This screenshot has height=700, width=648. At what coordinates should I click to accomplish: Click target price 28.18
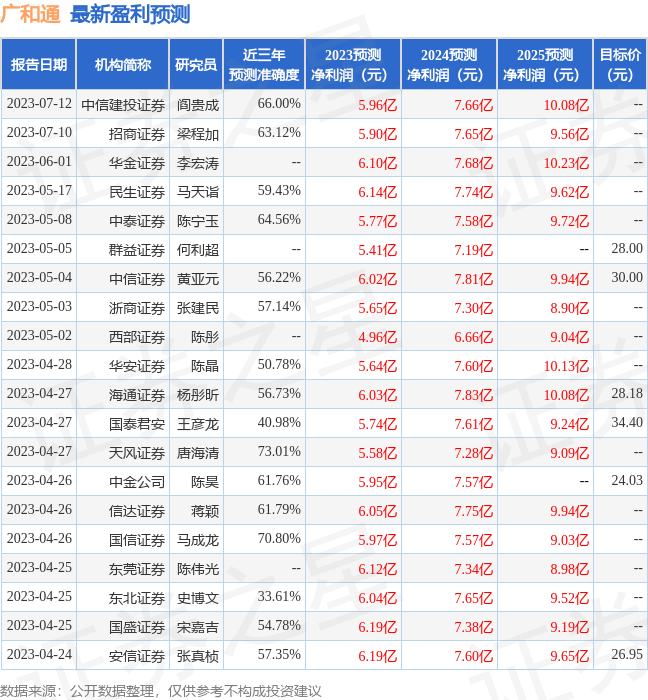pos(627,393)
